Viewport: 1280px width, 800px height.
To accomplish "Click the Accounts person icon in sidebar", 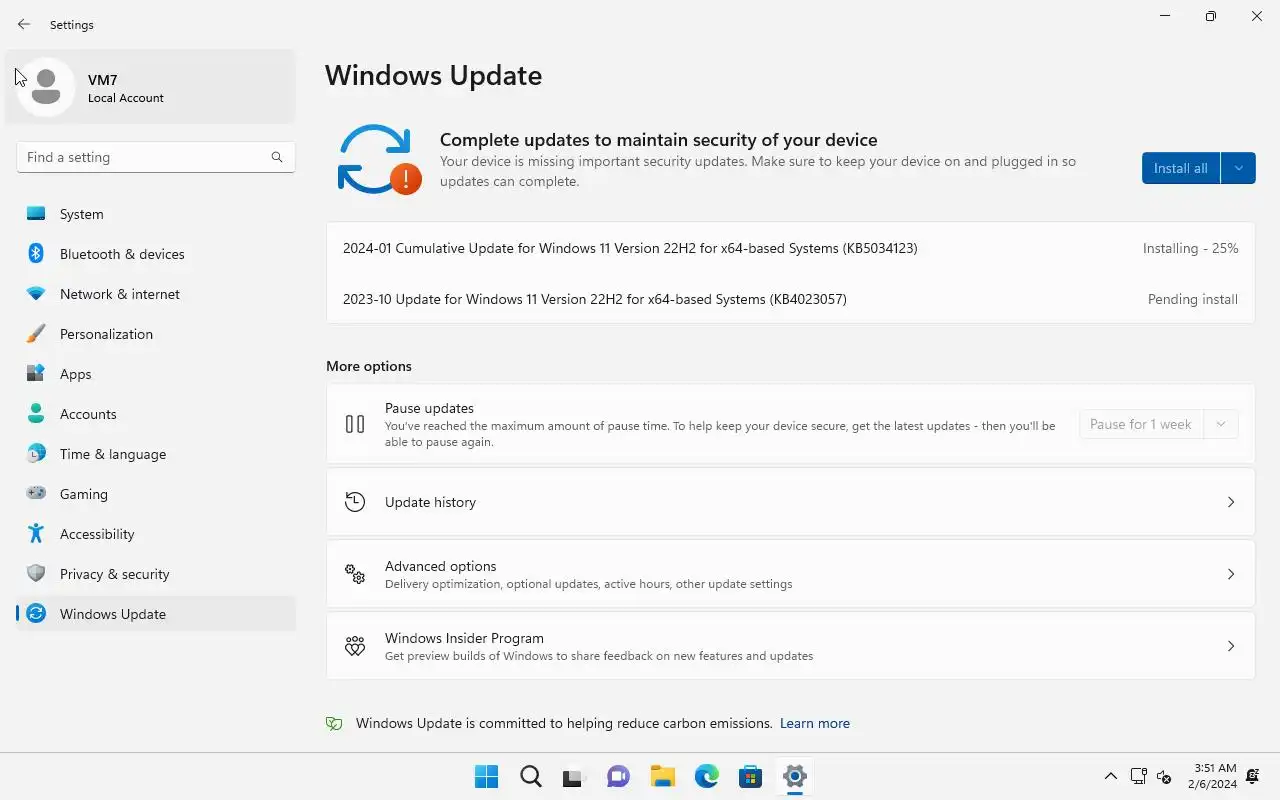I will click(x=36, y=414).
